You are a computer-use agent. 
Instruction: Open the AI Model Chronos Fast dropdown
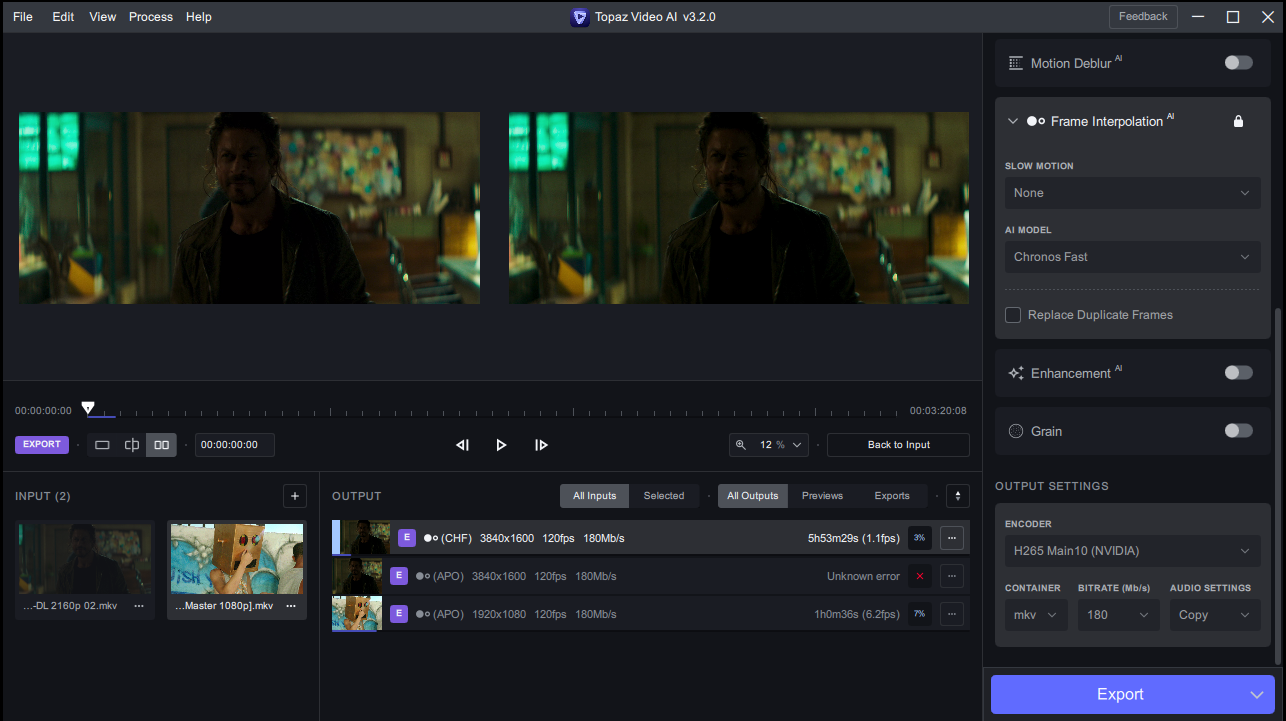[x=1132, y=257]
